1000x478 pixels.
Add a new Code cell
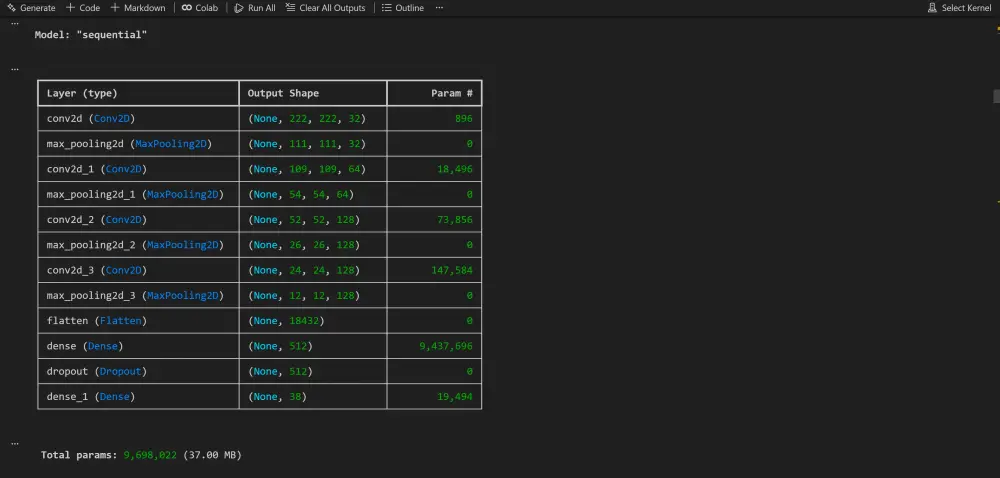[x=83, y=8]
